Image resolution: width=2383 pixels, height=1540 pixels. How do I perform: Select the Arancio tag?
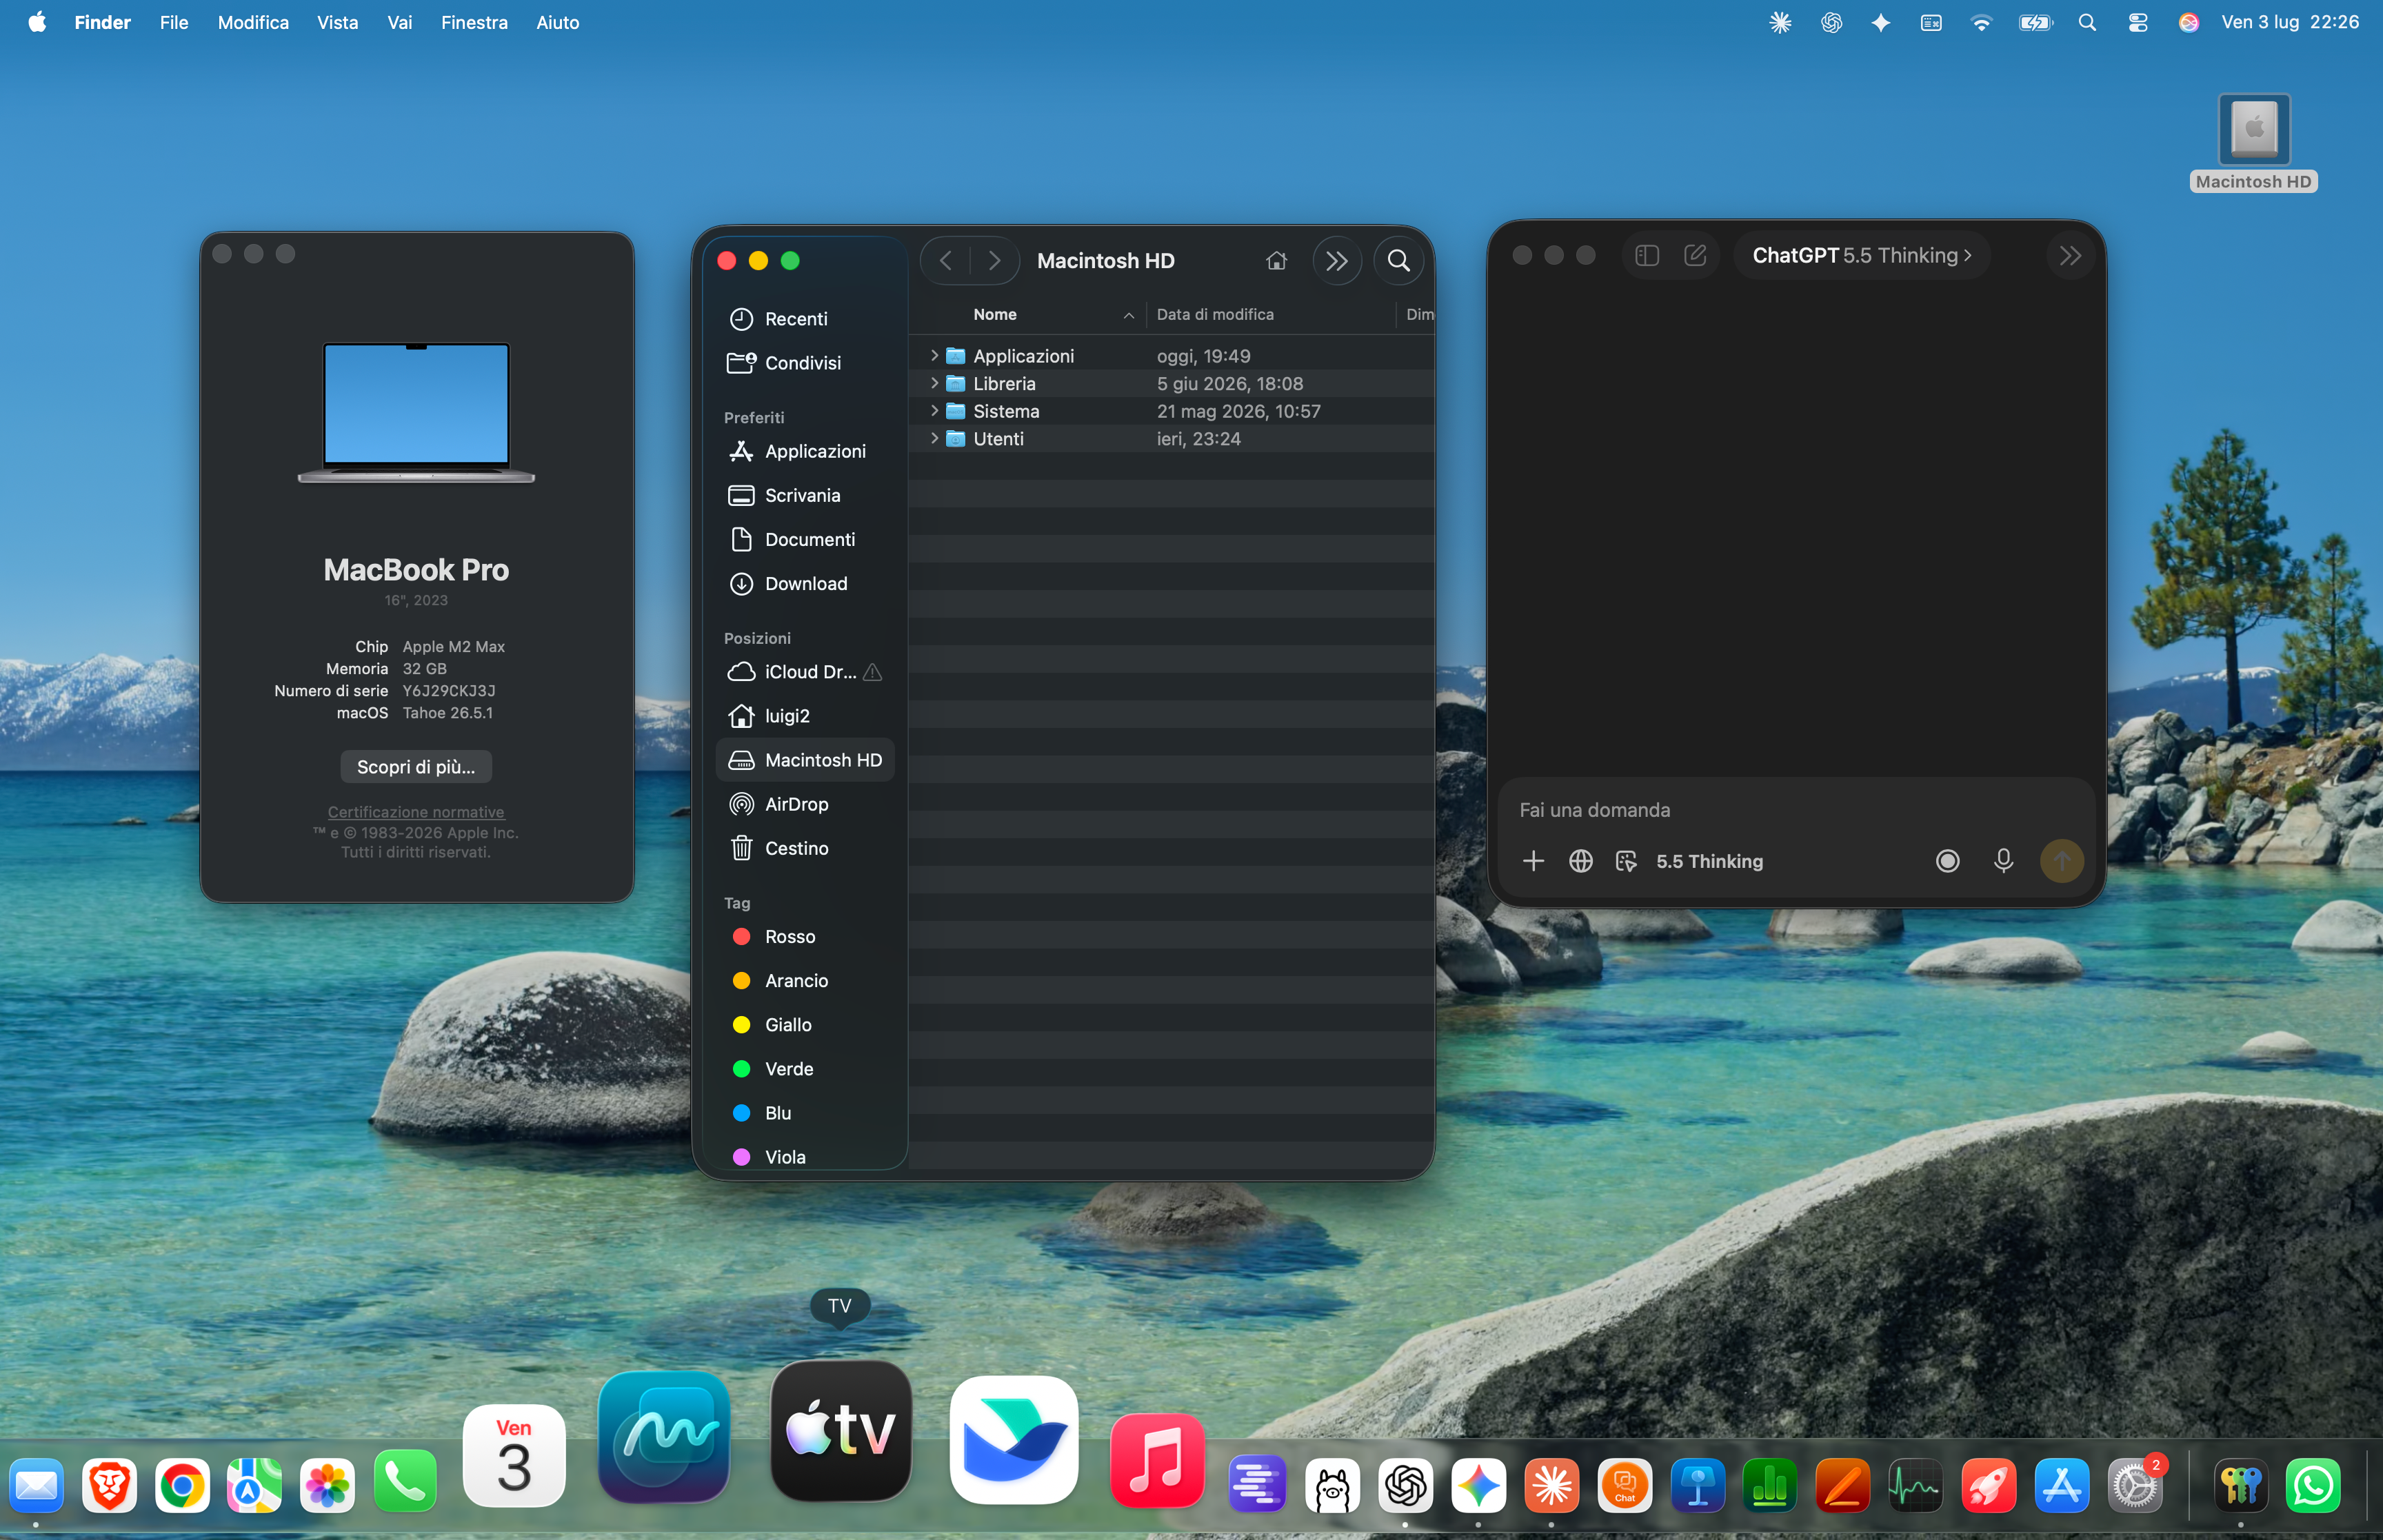[805, 981]
